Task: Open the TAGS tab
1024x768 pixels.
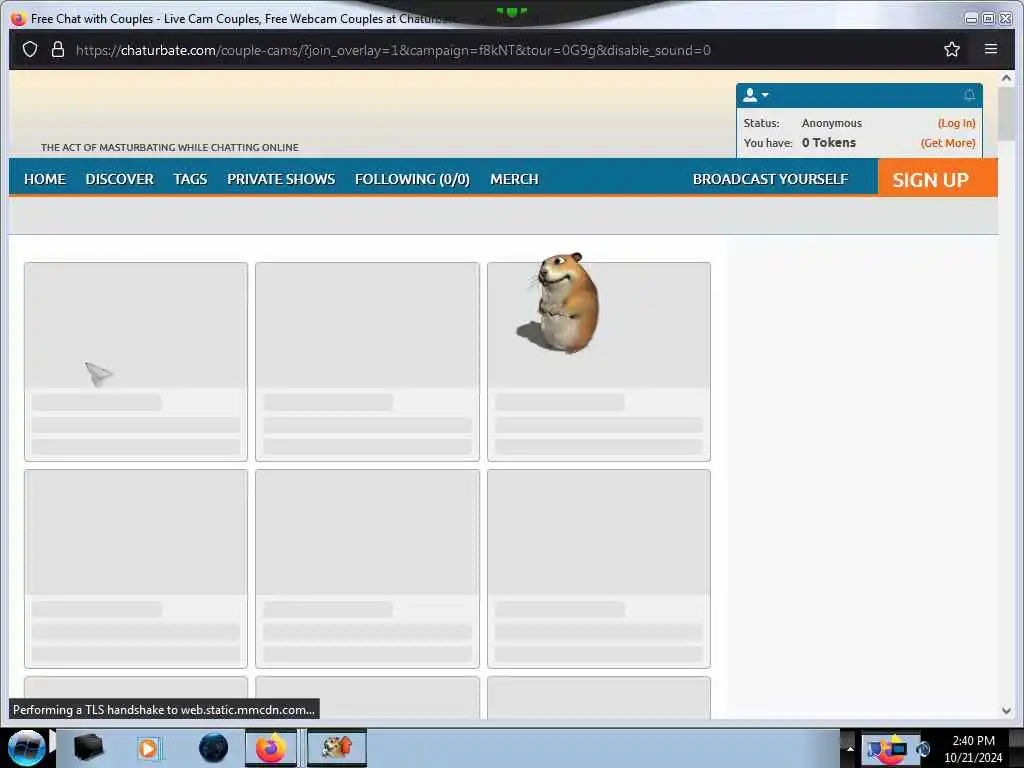Action: point(190,179)
